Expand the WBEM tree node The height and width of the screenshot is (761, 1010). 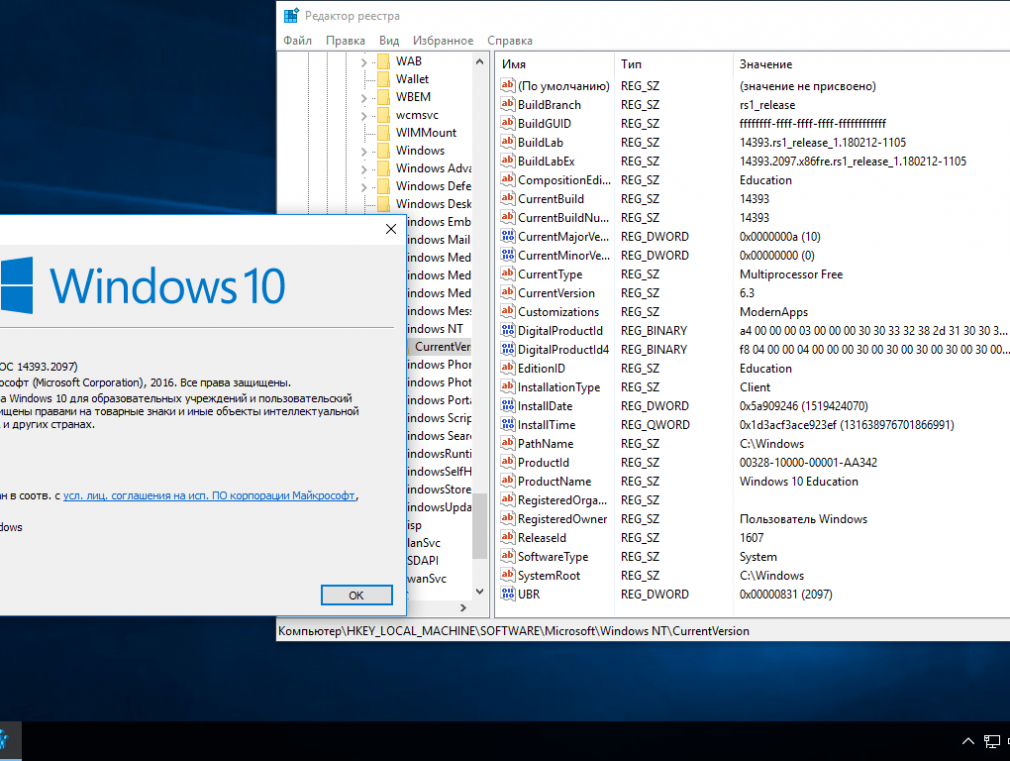tap(364, 98)
